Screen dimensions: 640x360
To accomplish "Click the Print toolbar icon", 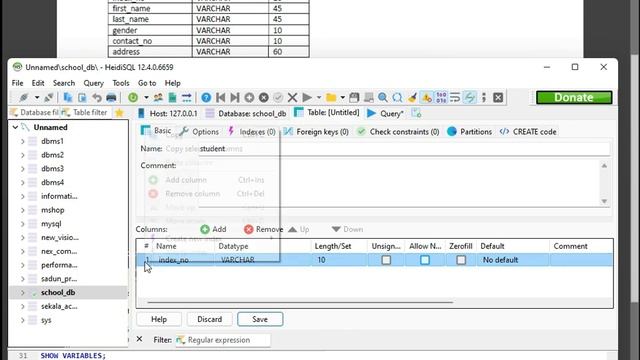I will 111,98.
